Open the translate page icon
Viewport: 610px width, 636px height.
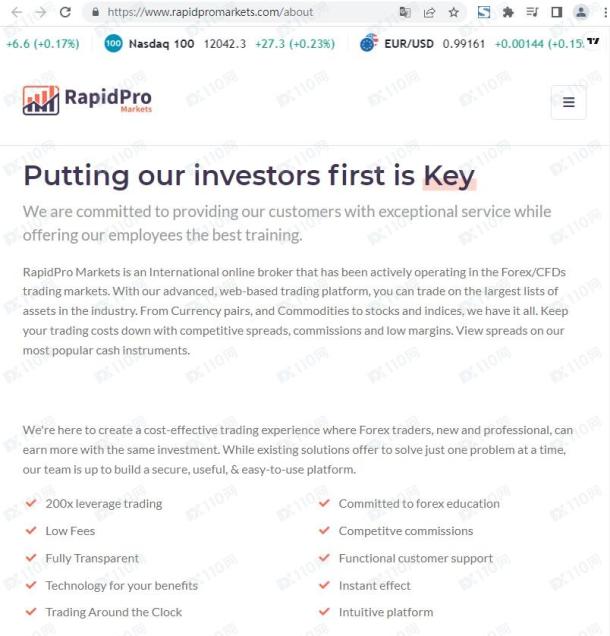[x=405, y=13]
